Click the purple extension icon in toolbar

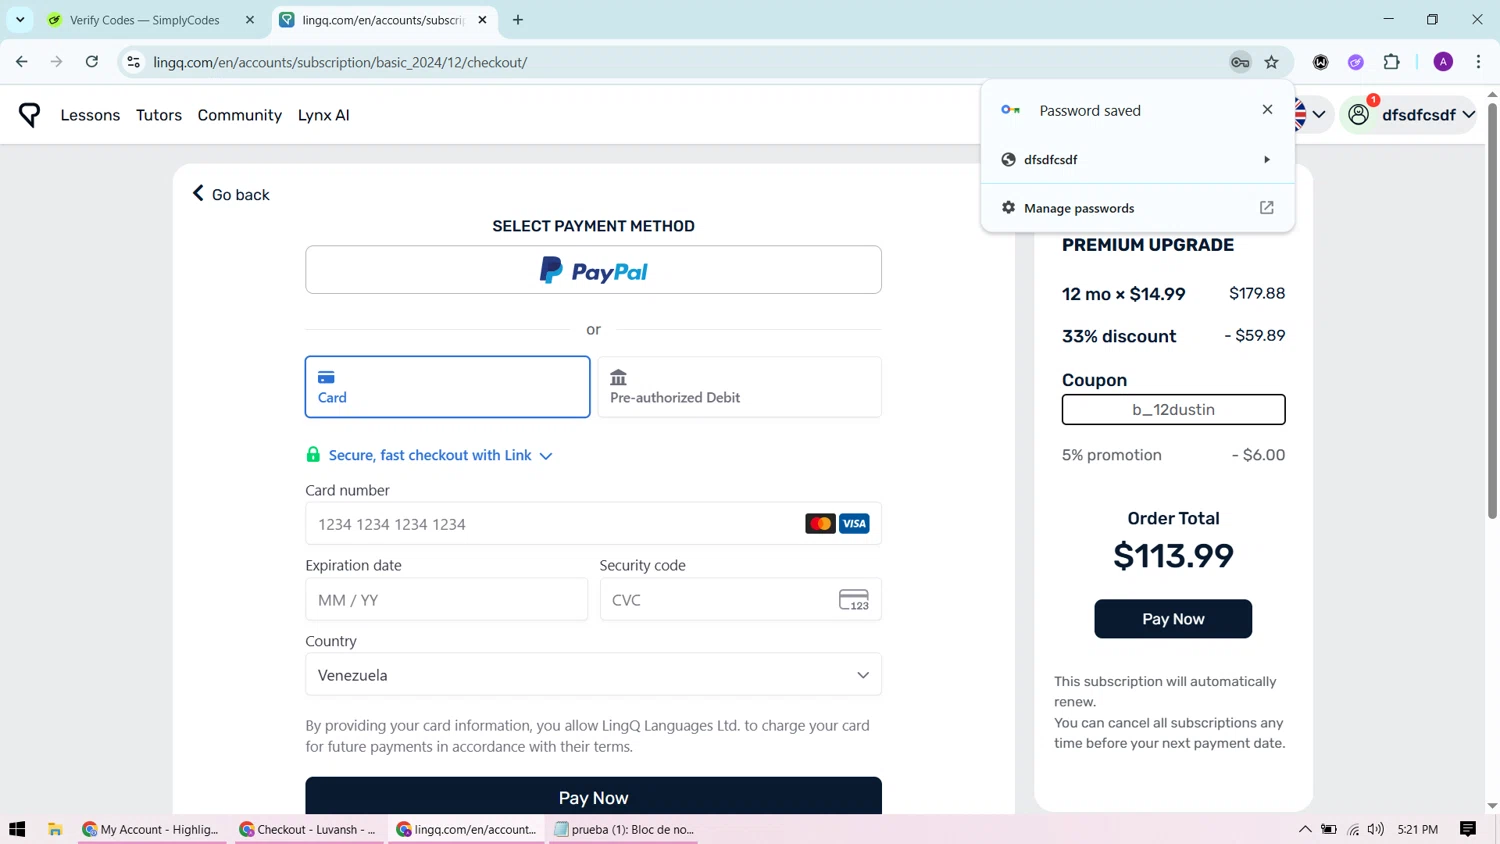[1356, 62]
